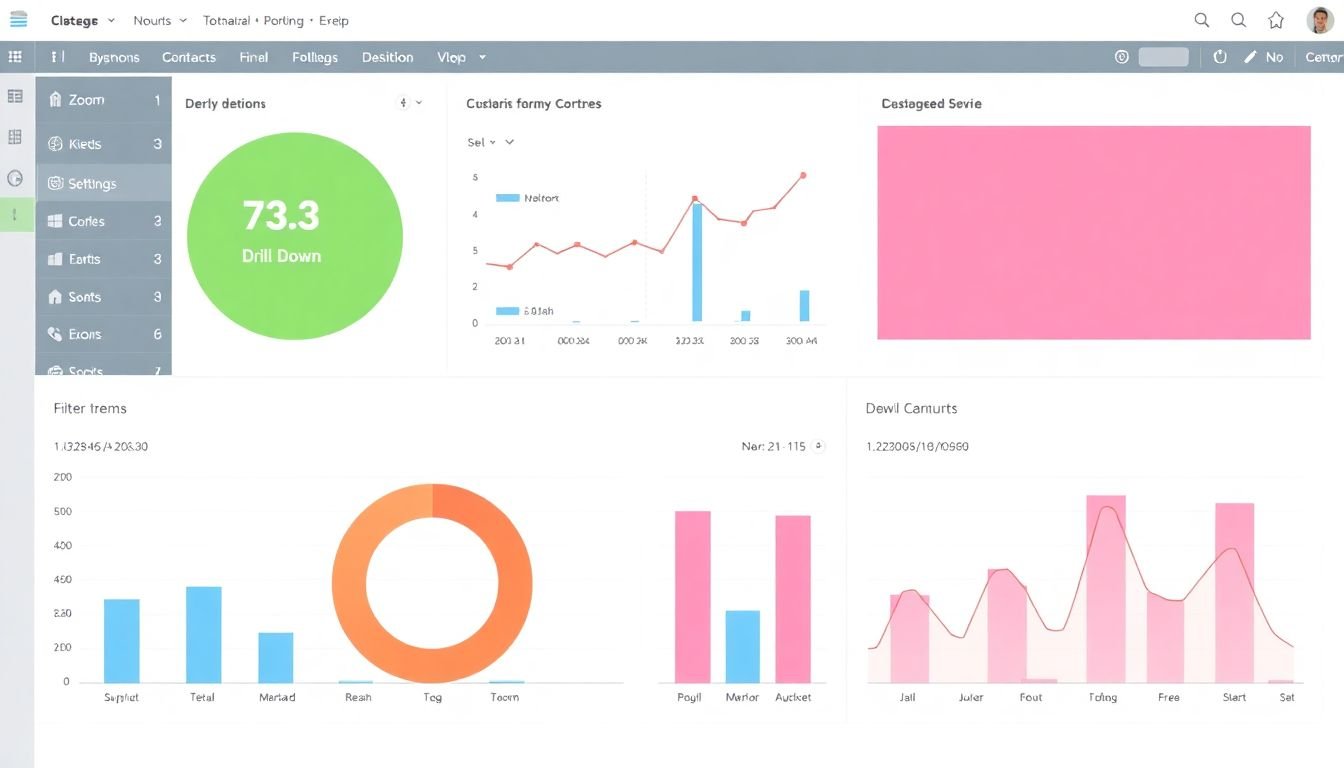Click the green 73.3 Drill Down circle
The width and height of the screenshot is (1344, 768).
[x=295, y=236]
